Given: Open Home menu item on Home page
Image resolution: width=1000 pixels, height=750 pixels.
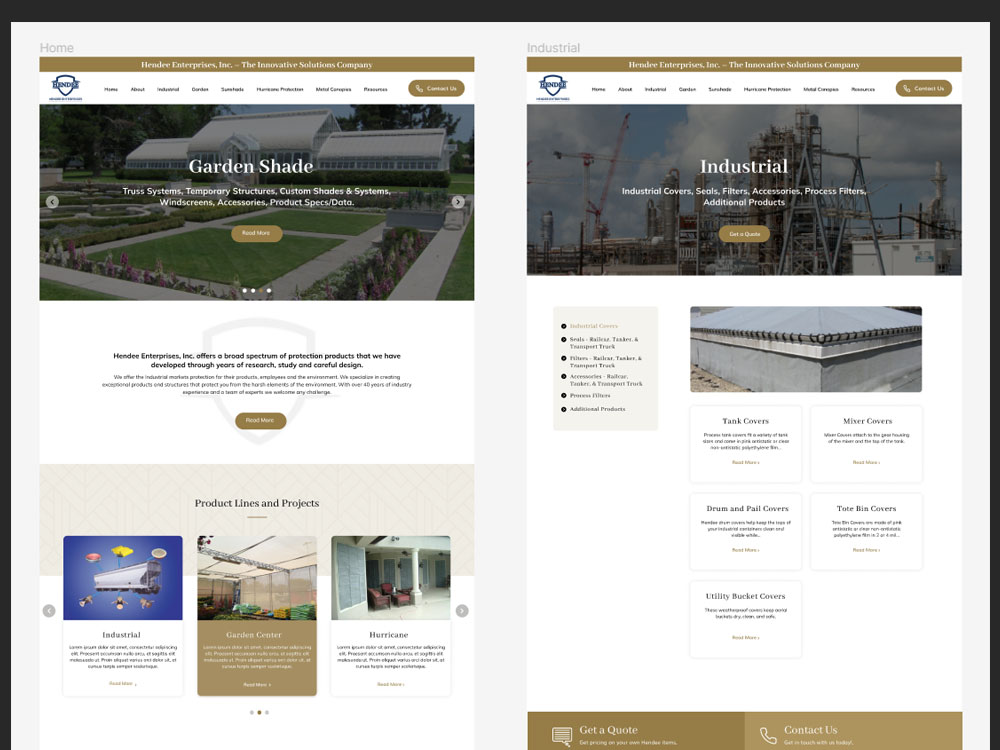Looking at the screenshot, I should pos(111,89).
